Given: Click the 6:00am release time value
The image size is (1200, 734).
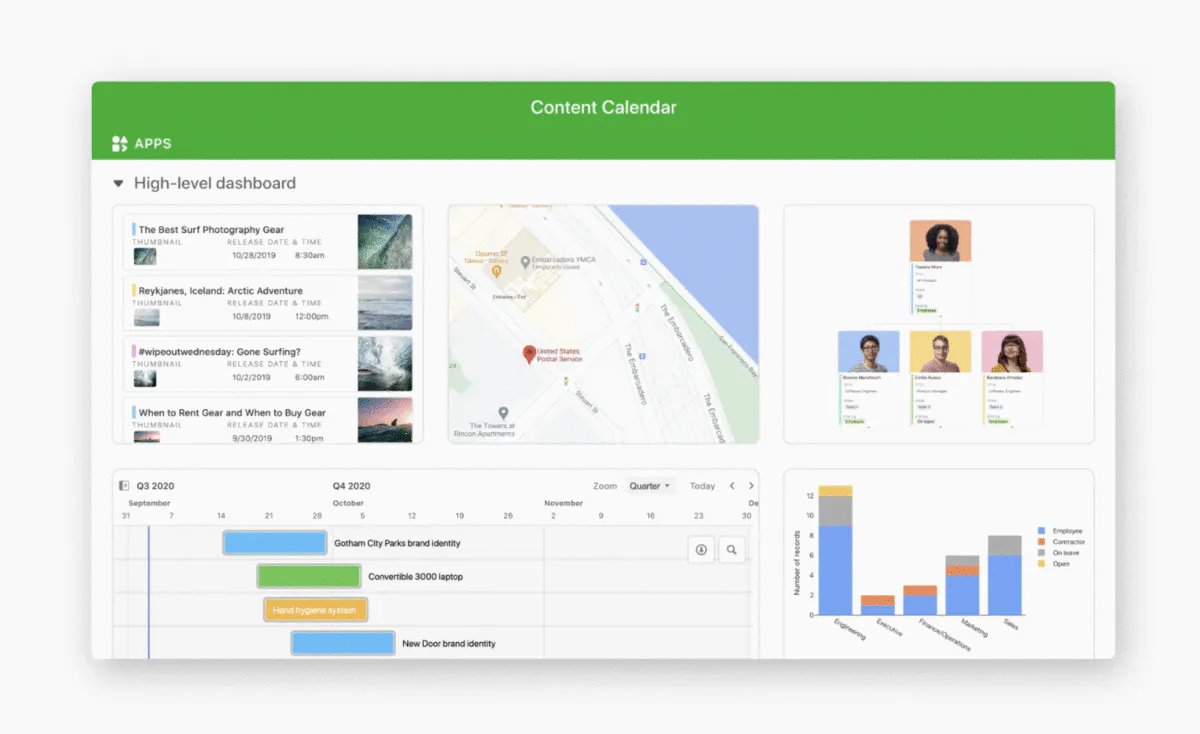Looking at the screenshot, I should point(309,377).
